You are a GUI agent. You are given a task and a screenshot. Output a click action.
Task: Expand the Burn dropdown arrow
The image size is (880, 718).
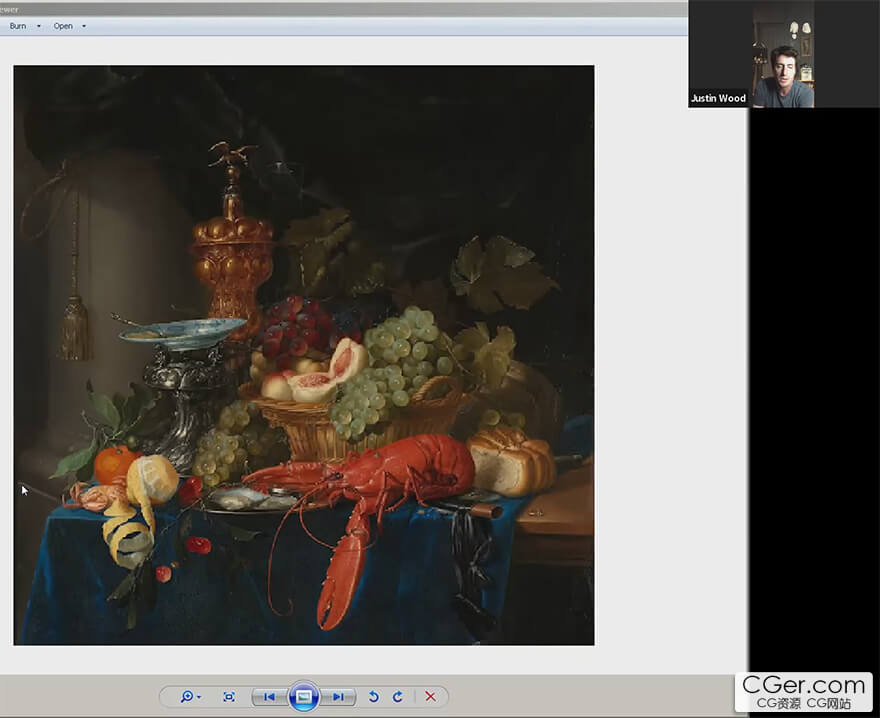click(x=39, y=26)
